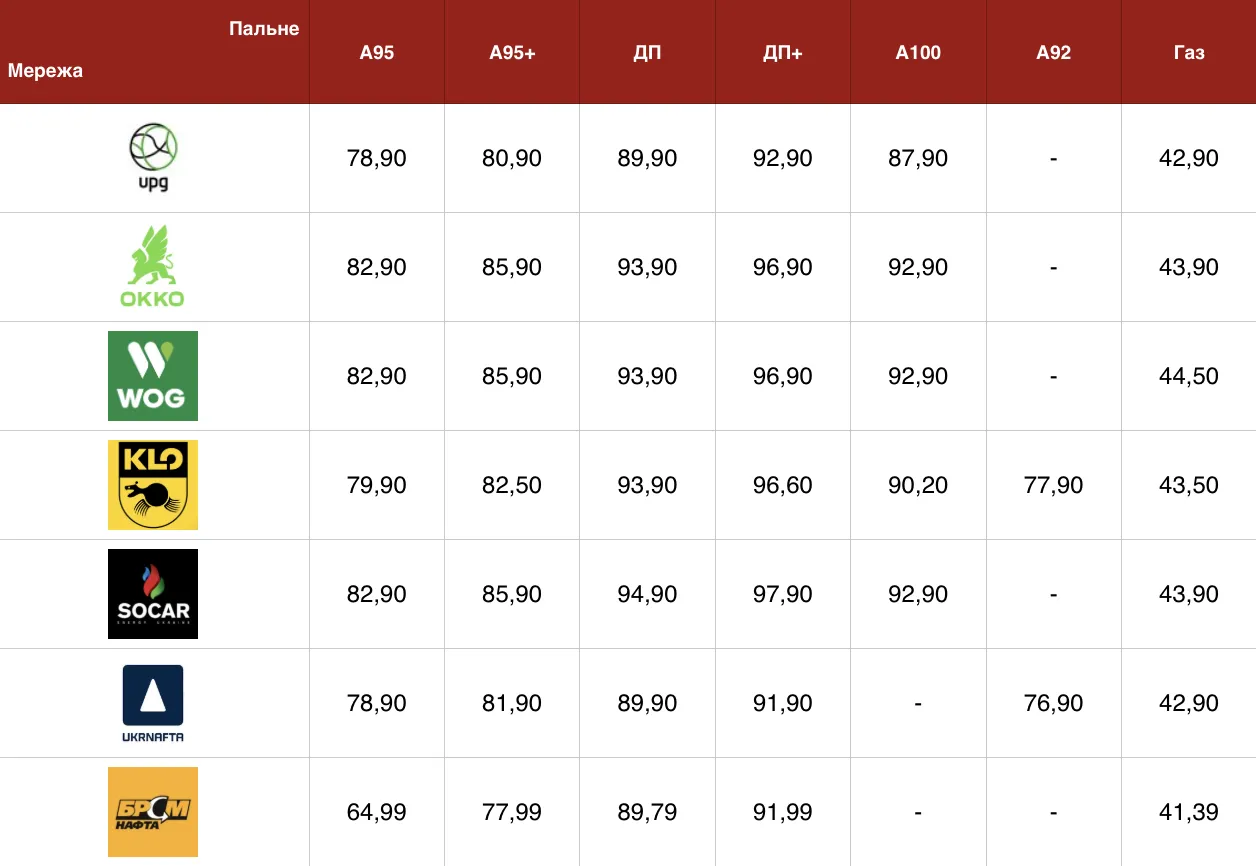Select БРСМ A95 price 64,99
The height and width of the screenshot is (866, 1256).
pos(377,813)
